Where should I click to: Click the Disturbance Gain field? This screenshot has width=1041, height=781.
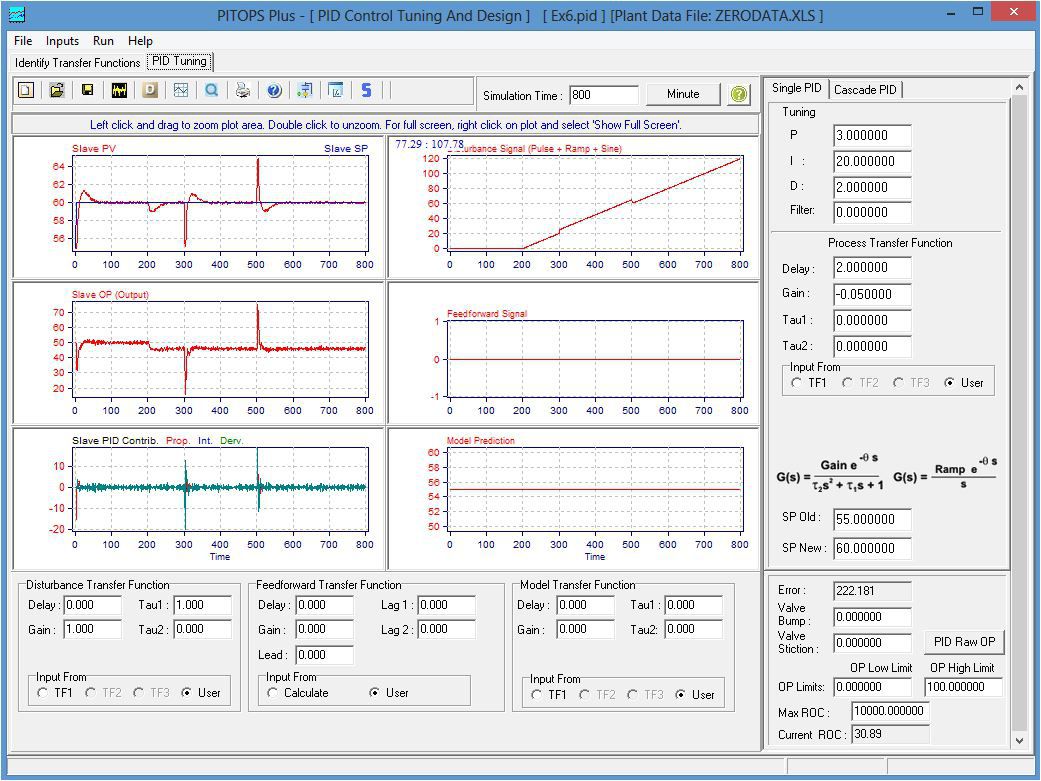coord(92,629)
